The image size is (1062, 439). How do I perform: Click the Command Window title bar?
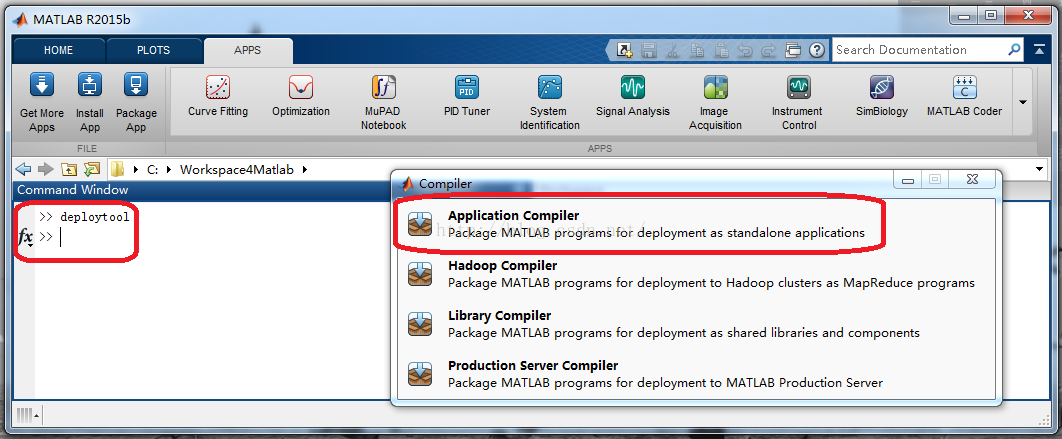pyautogui.click(x=202, y=190)
